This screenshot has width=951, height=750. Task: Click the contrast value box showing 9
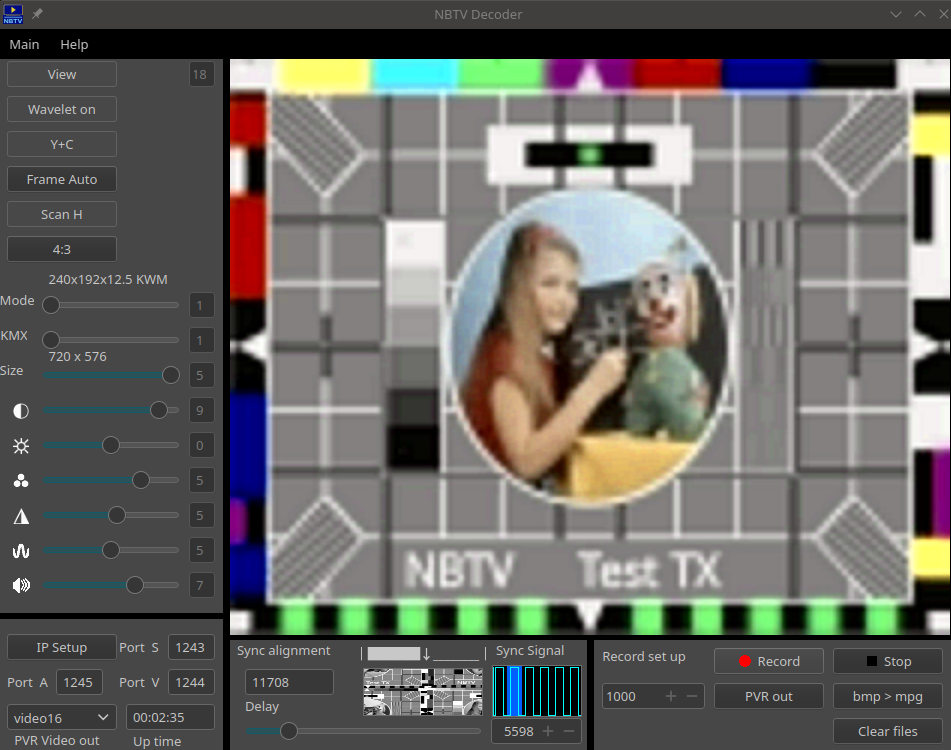click(x=200, y=410)
